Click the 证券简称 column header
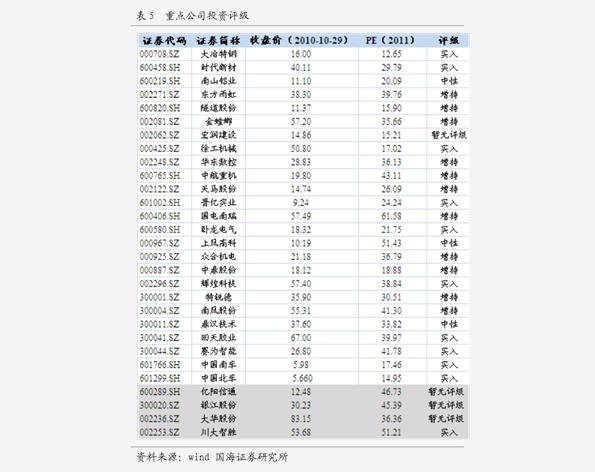 coord(218,41)
